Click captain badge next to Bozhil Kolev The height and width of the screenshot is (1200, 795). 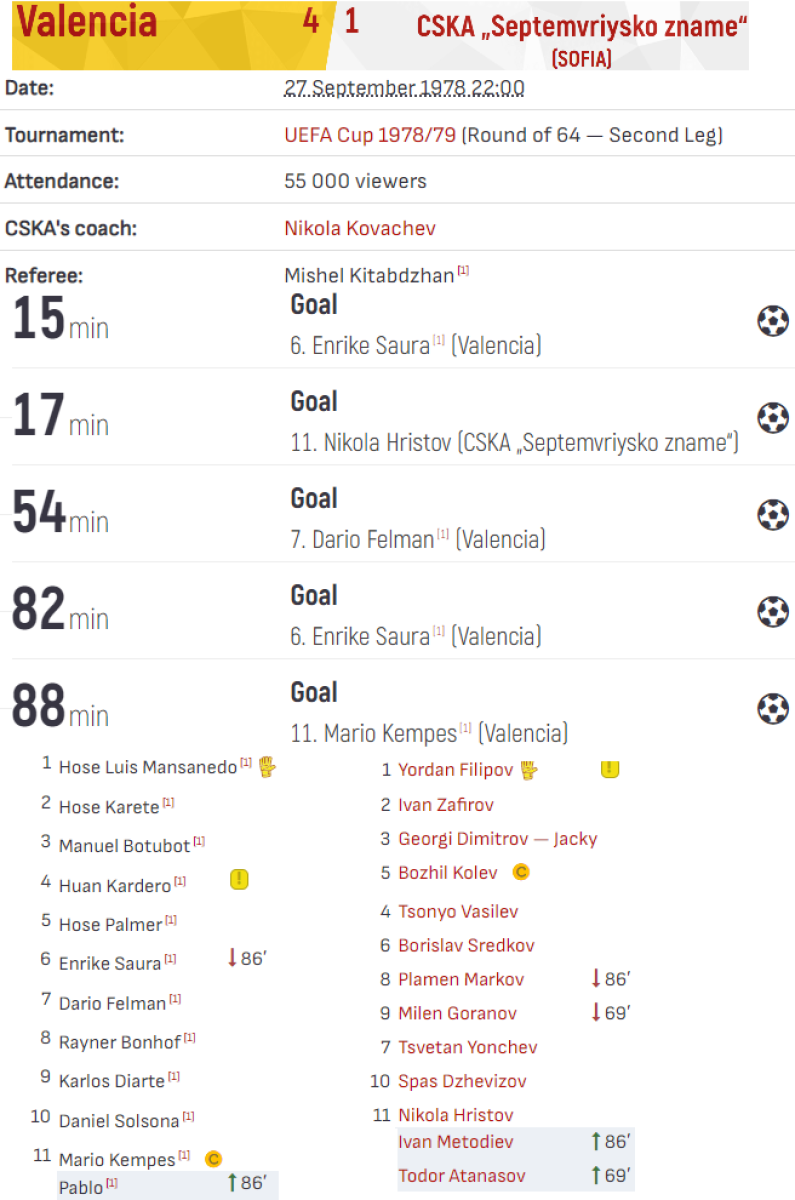(520, 872)
